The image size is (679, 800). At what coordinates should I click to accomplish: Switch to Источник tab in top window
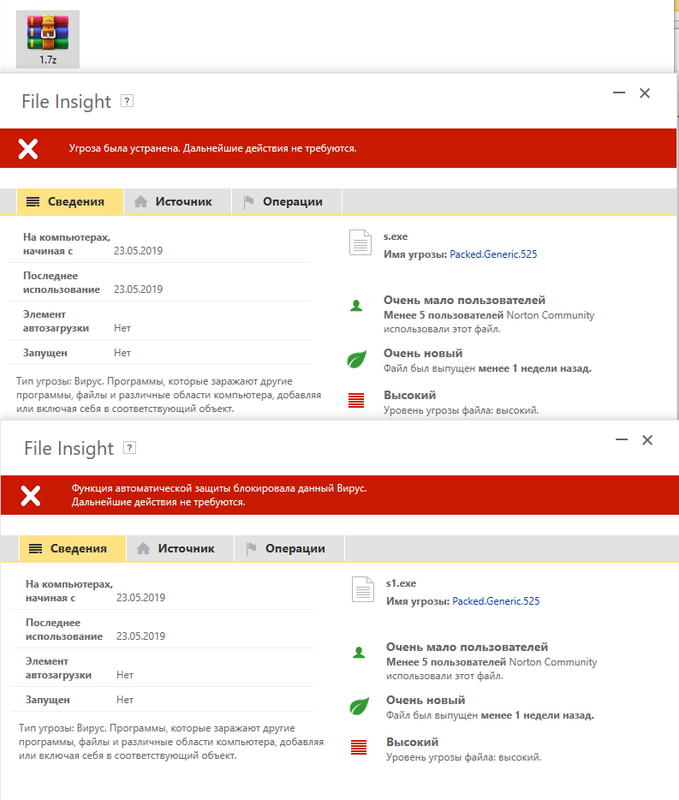177,202
